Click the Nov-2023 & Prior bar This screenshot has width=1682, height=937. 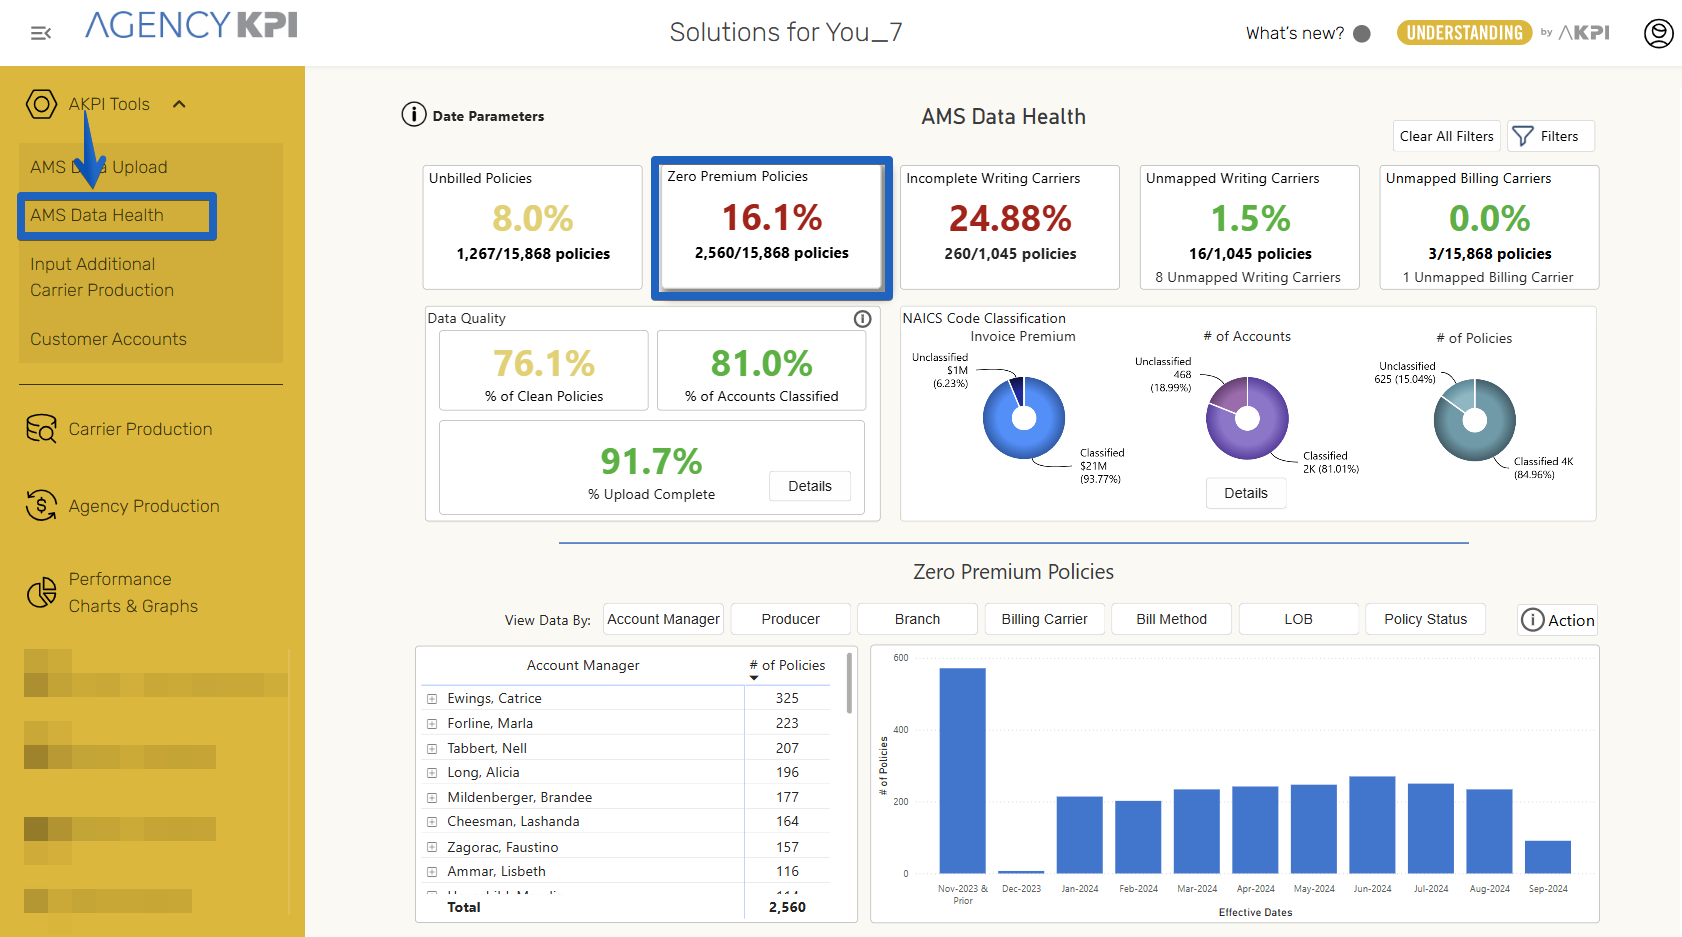click(x=962, y=770)
